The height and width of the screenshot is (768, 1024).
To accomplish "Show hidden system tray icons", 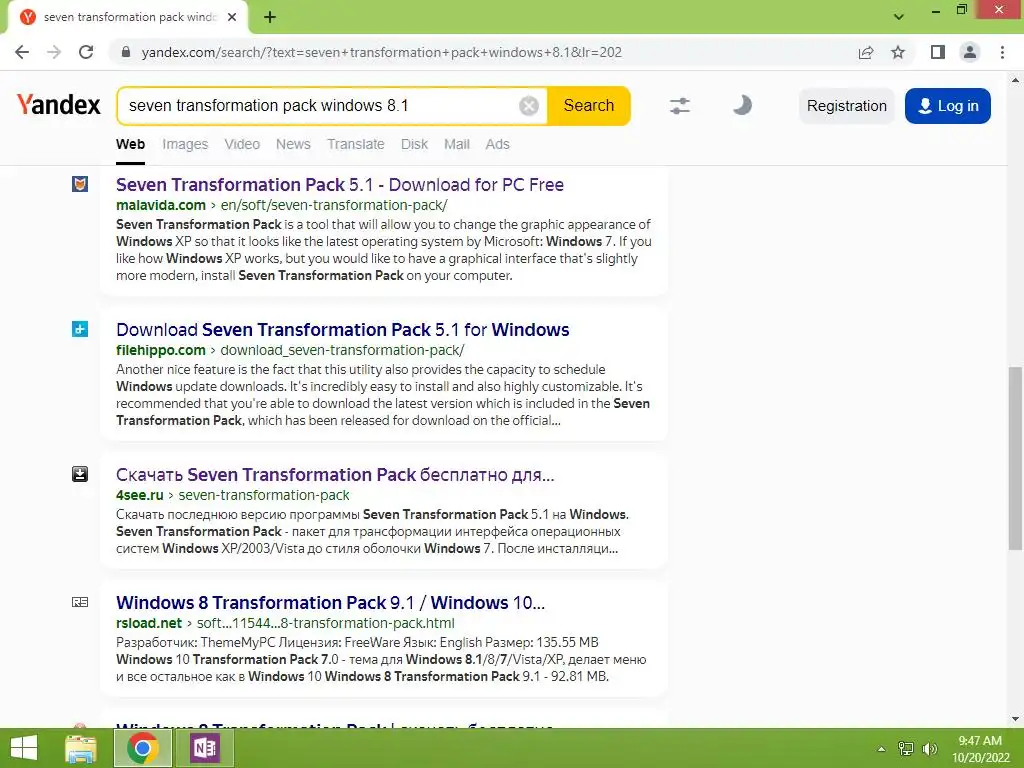I will [881, 749].
